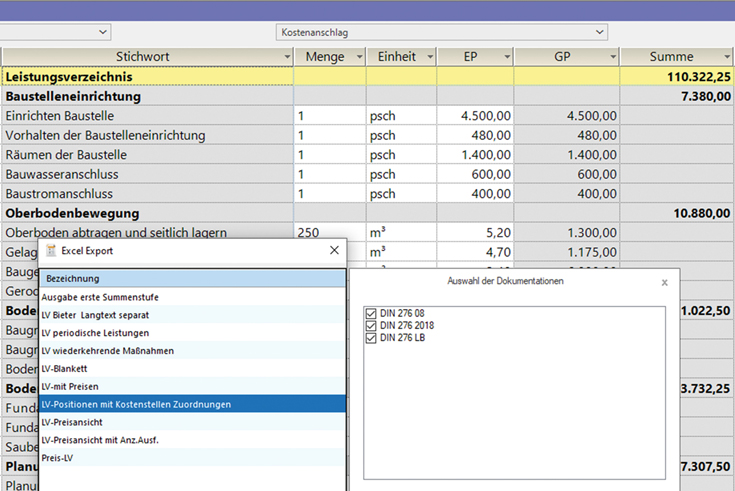The image size is (735, 491).
Task: Open the Einheit column filter arrow
Action: 428,57
